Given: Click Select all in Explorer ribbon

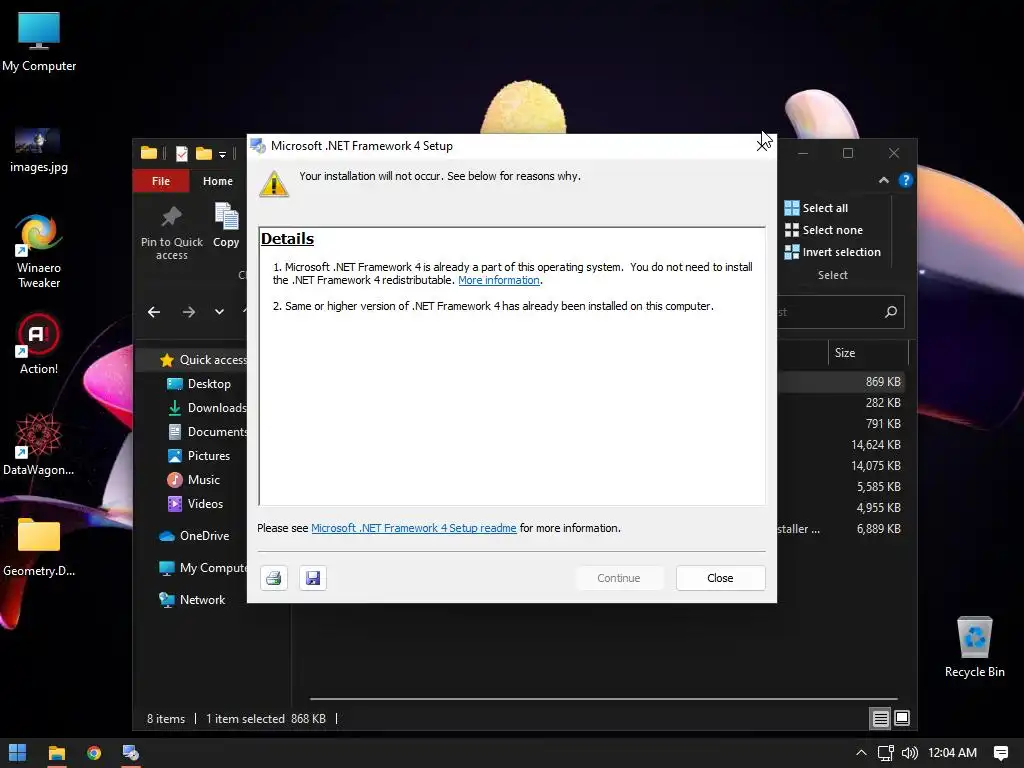Looking at the screenshot, I should click(x=816, y=208).
